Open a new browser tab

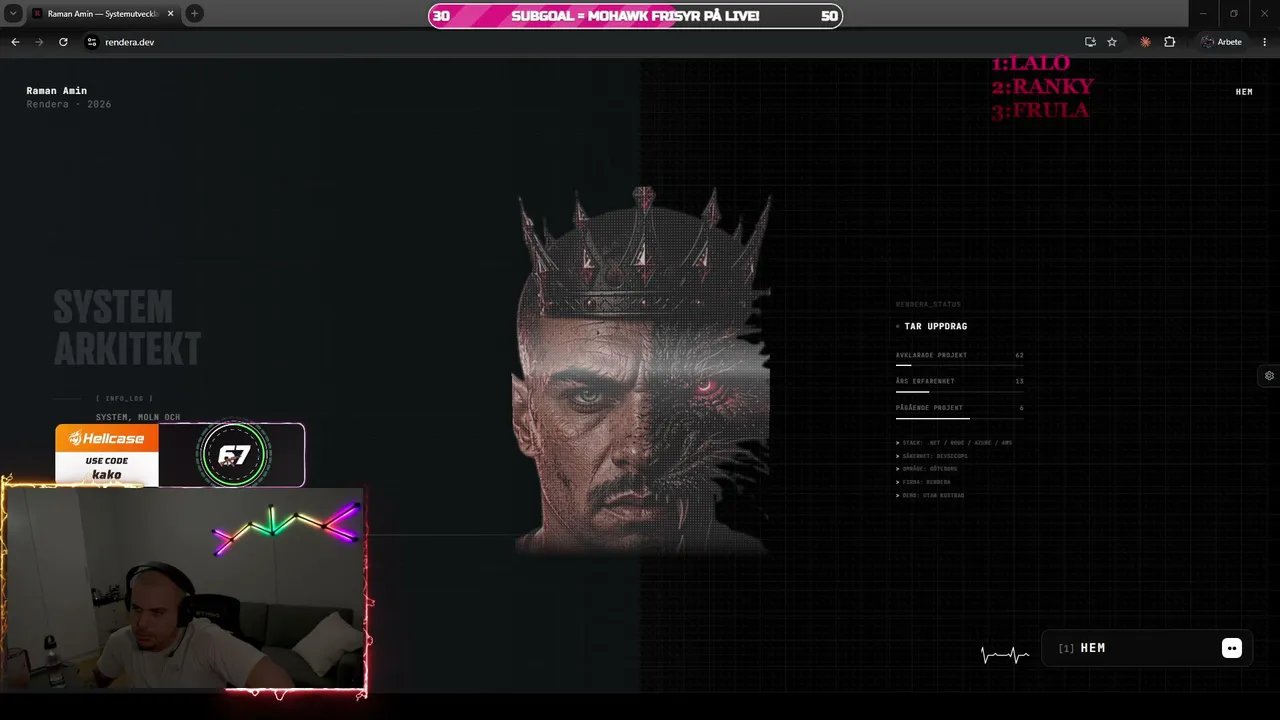(x=194, y=14)
